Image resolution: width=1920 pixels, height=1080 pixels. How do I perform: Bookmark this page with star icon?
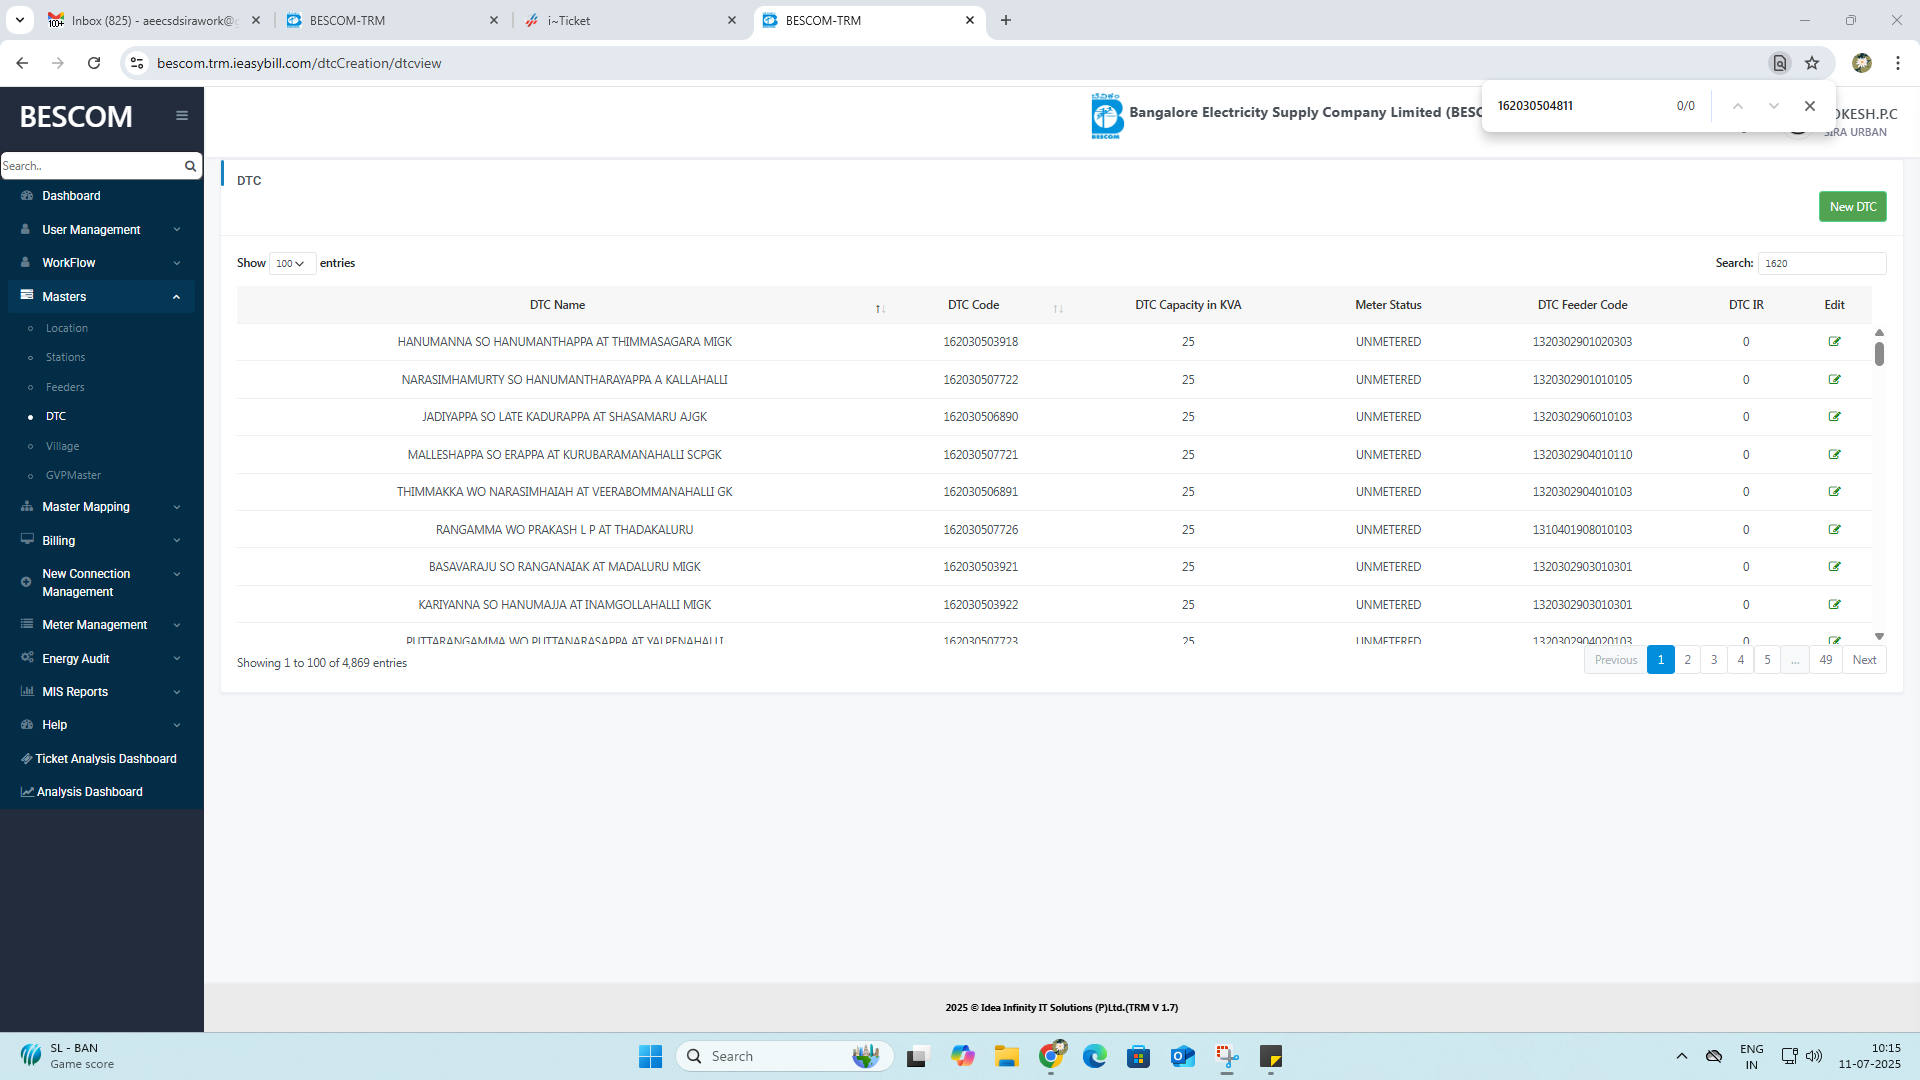(x=1812, y=63)
